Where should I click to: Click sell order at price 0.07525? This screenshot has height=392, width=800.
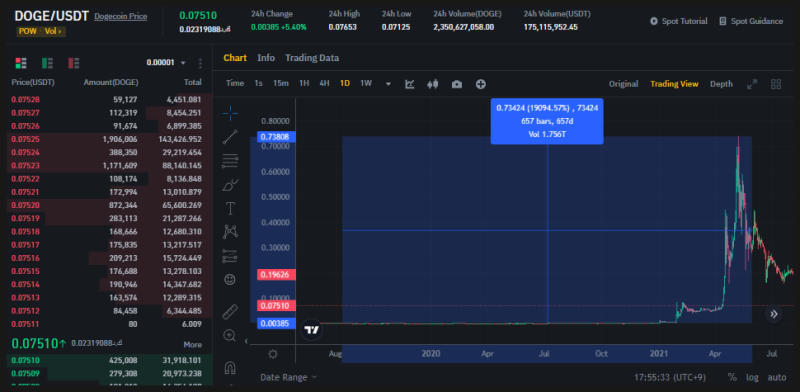tap(109, 139)
